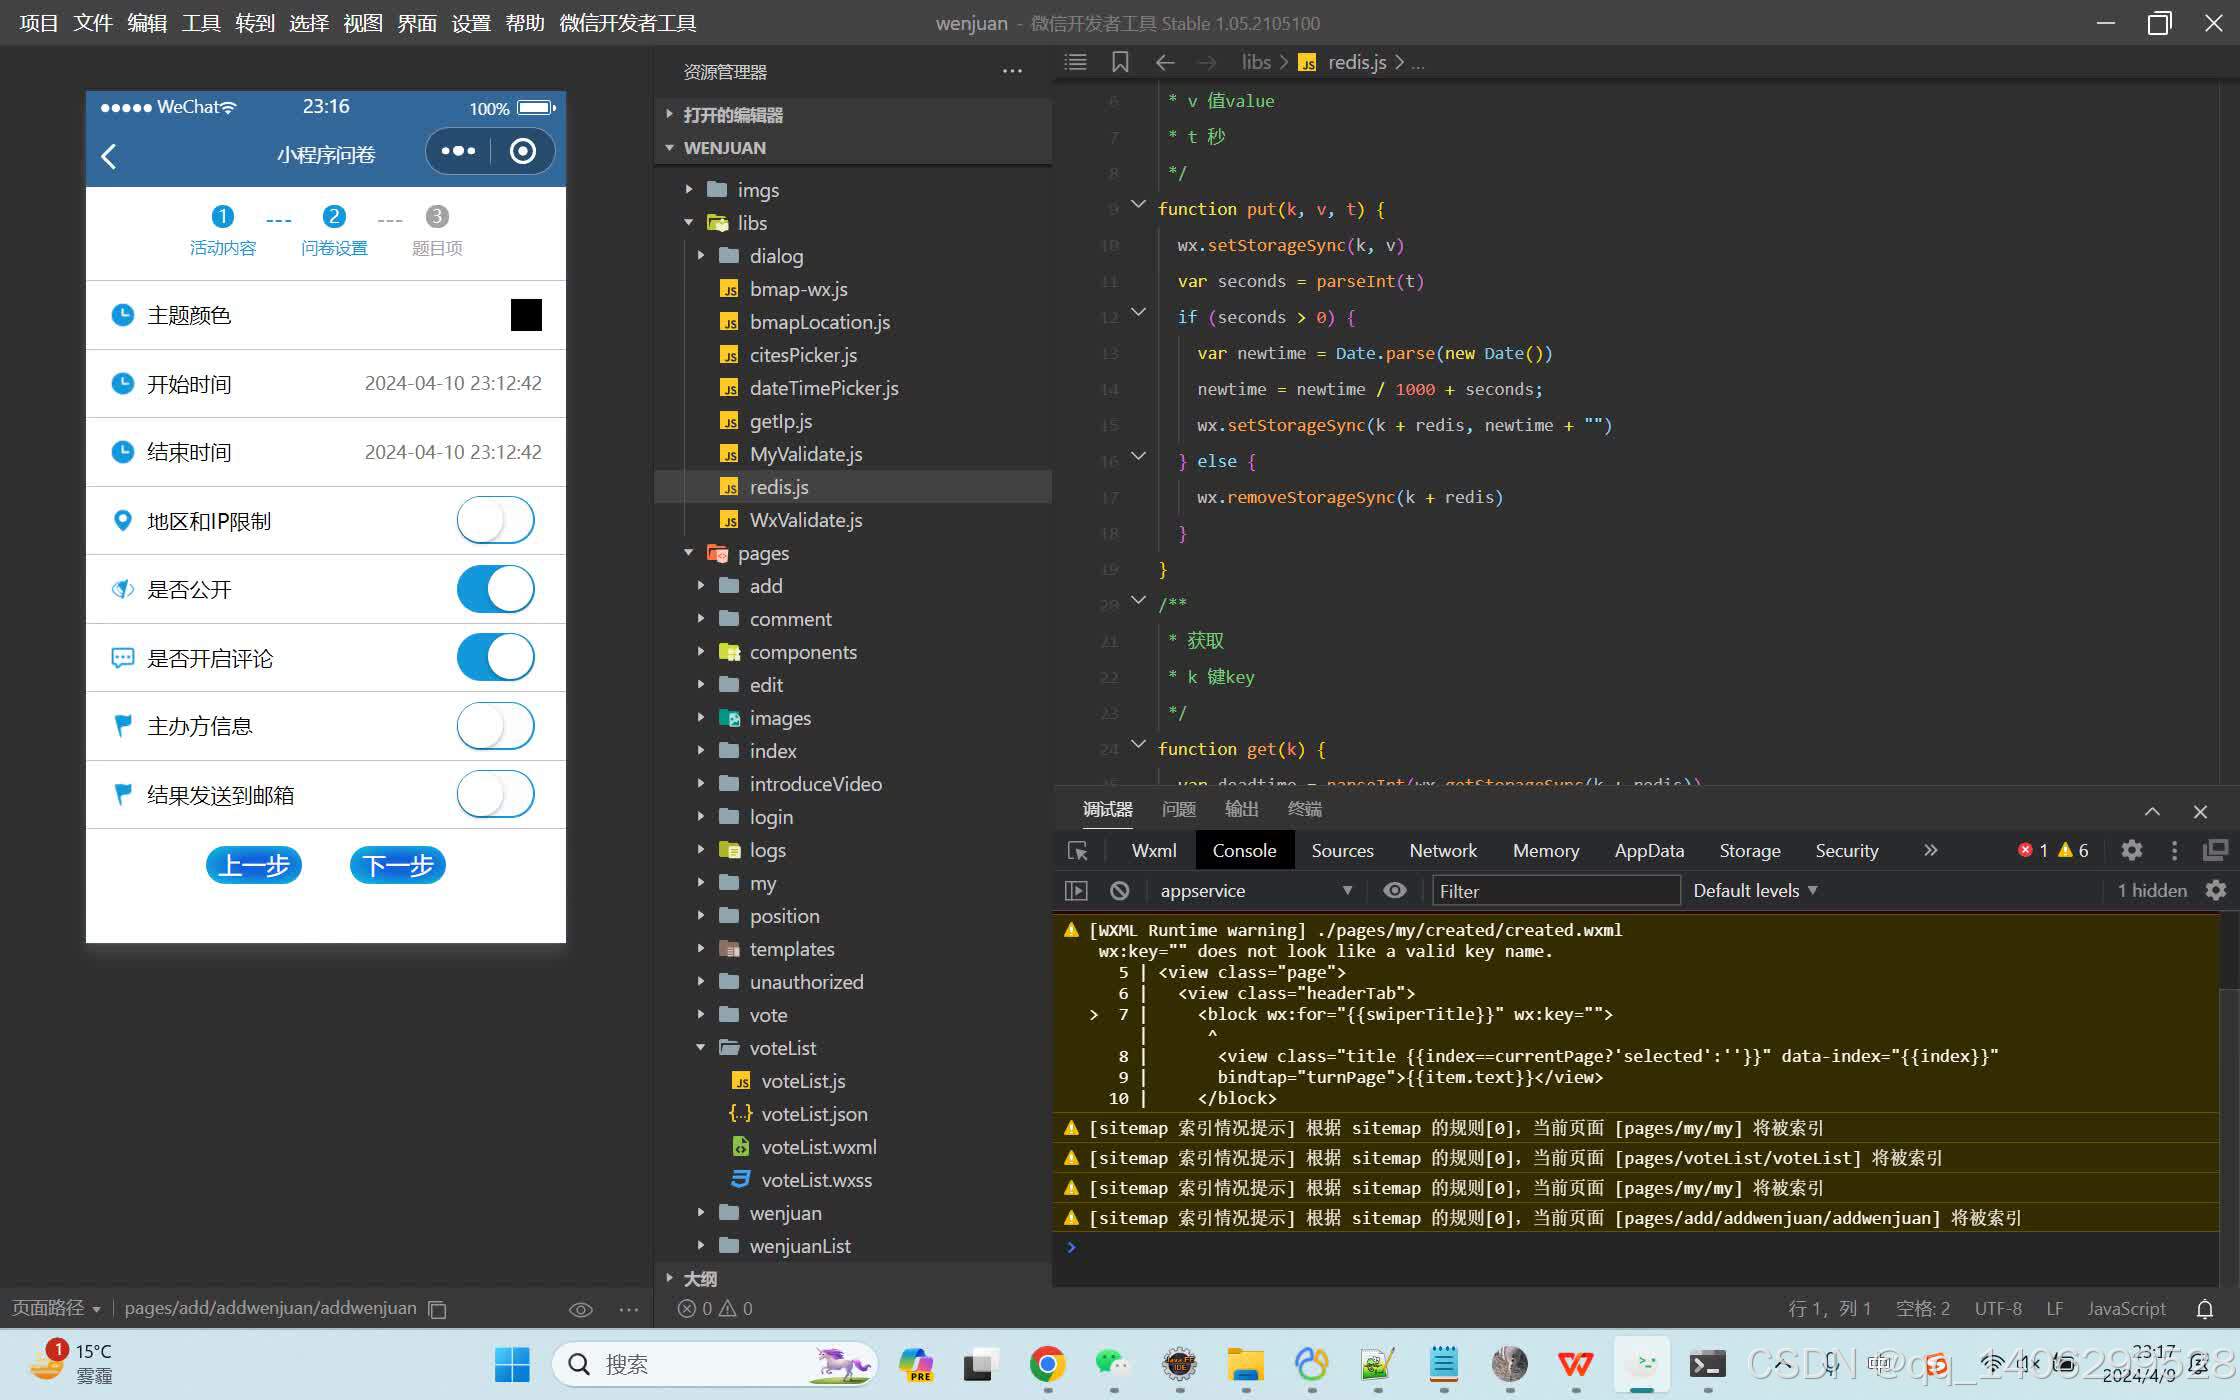The image size is (2240, 1400).
Task: Click notification bell in status bar
Action: [x=2204, y=1309]
